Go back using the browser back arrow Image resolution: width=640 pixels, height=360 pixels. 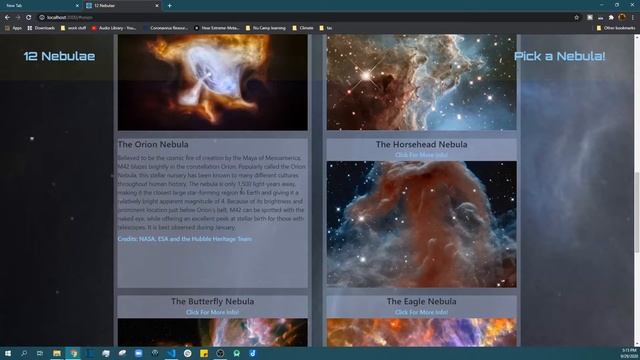click(7, 18)
